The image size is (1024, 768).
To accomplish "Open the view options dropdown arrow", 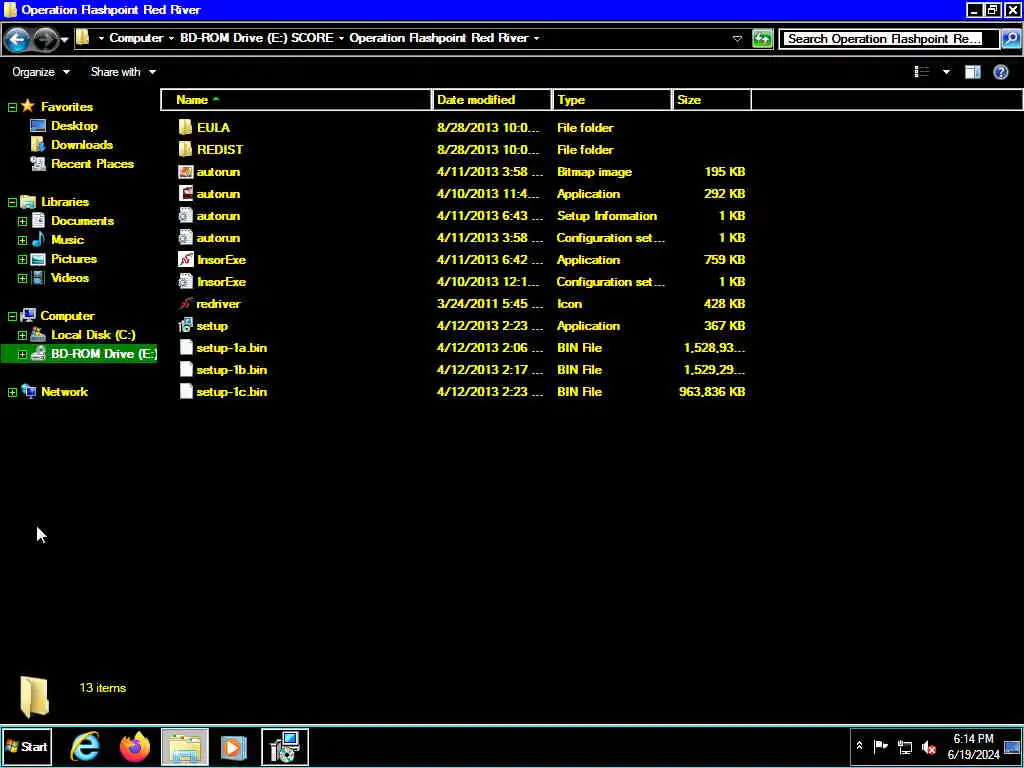I will (x=946, y=72).
